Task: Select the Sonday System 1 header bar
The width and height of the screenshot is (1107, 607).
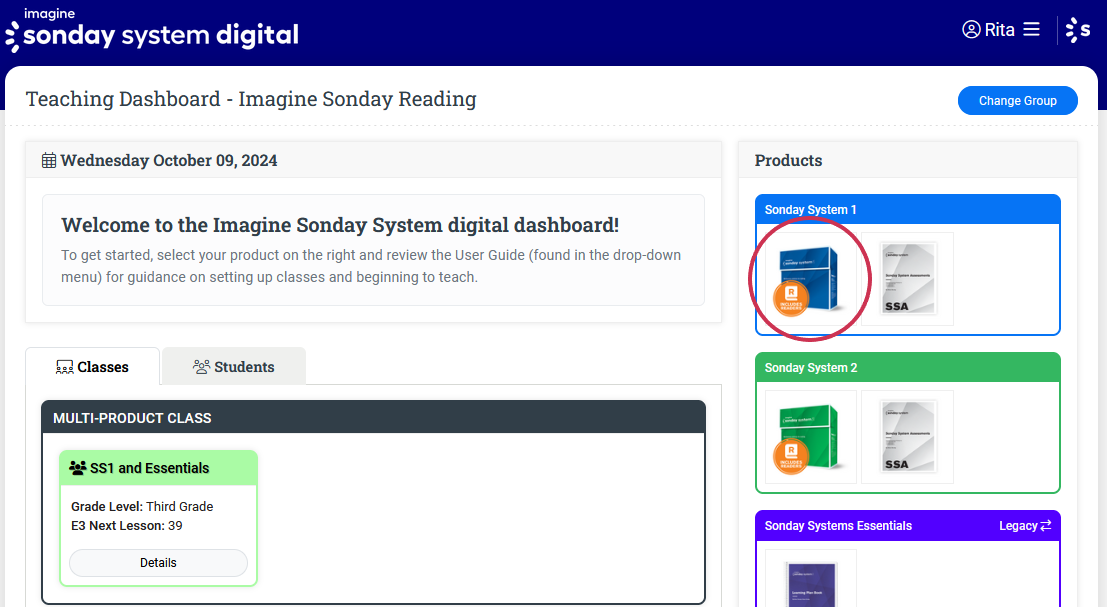Action: (x=907, y=210)
